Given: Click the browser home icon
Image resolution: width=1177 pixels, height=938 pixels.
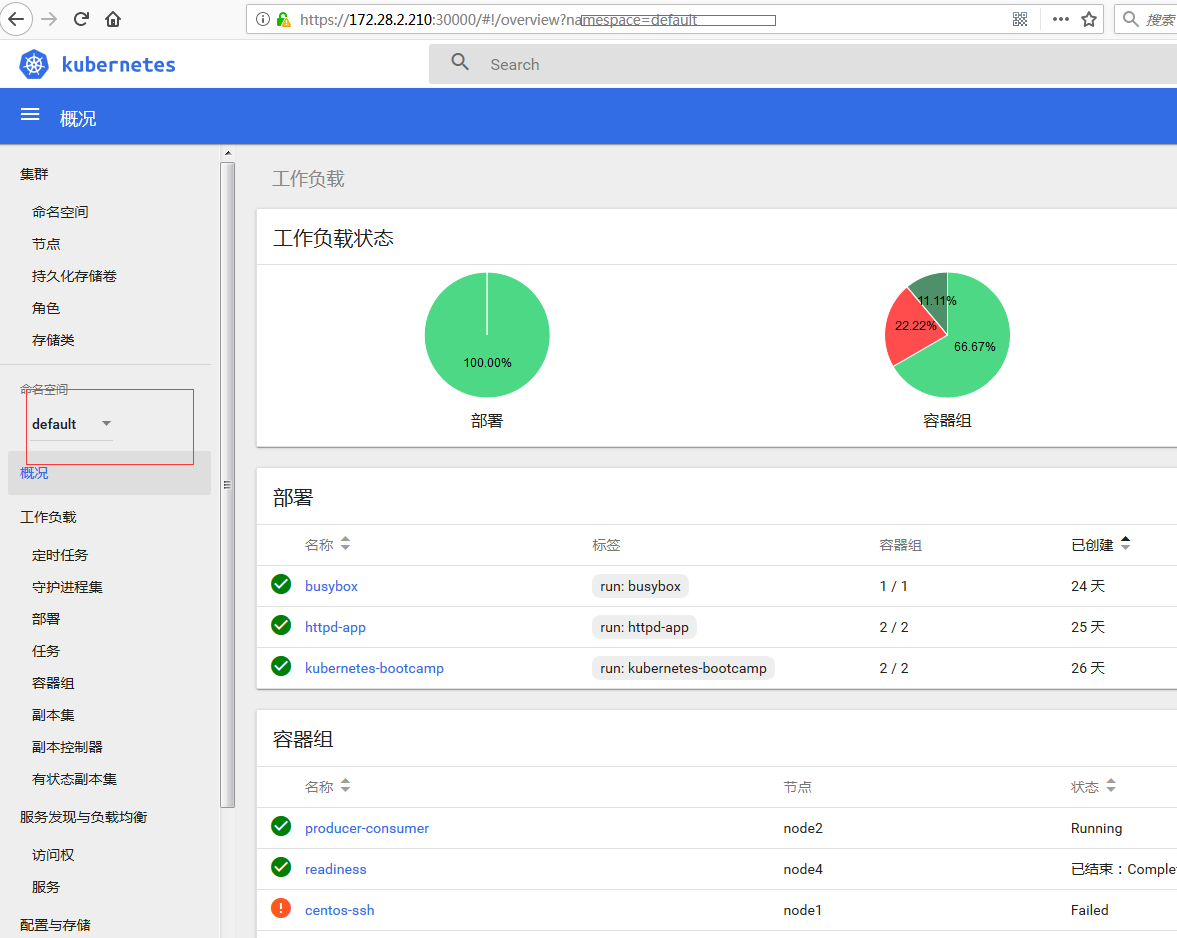Looking at the screenshot, I should click(113, 19).
